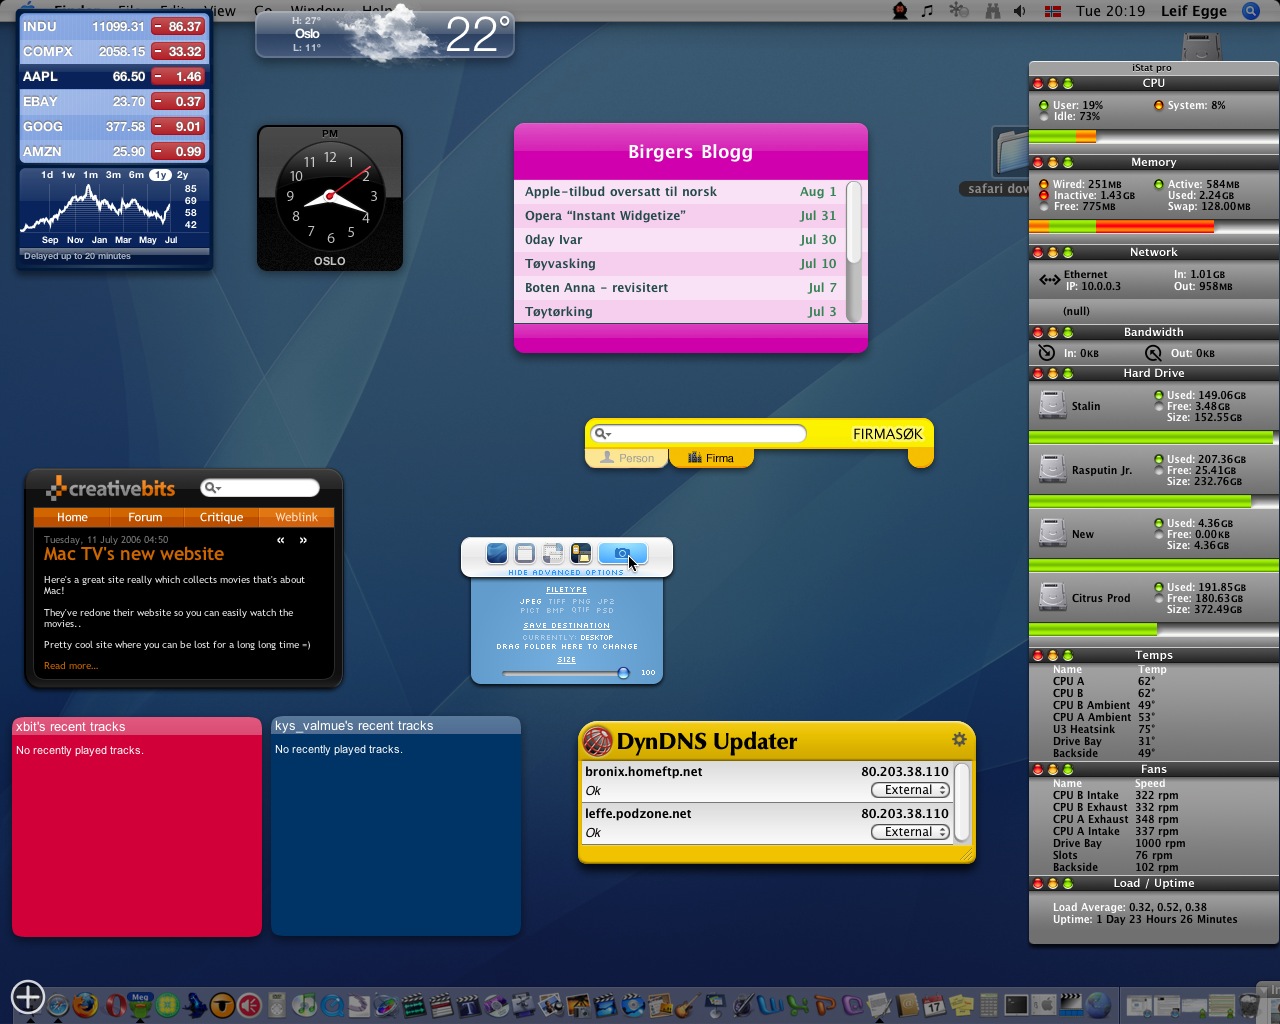Switch stock chart to 6m range

tap(136, 175)
